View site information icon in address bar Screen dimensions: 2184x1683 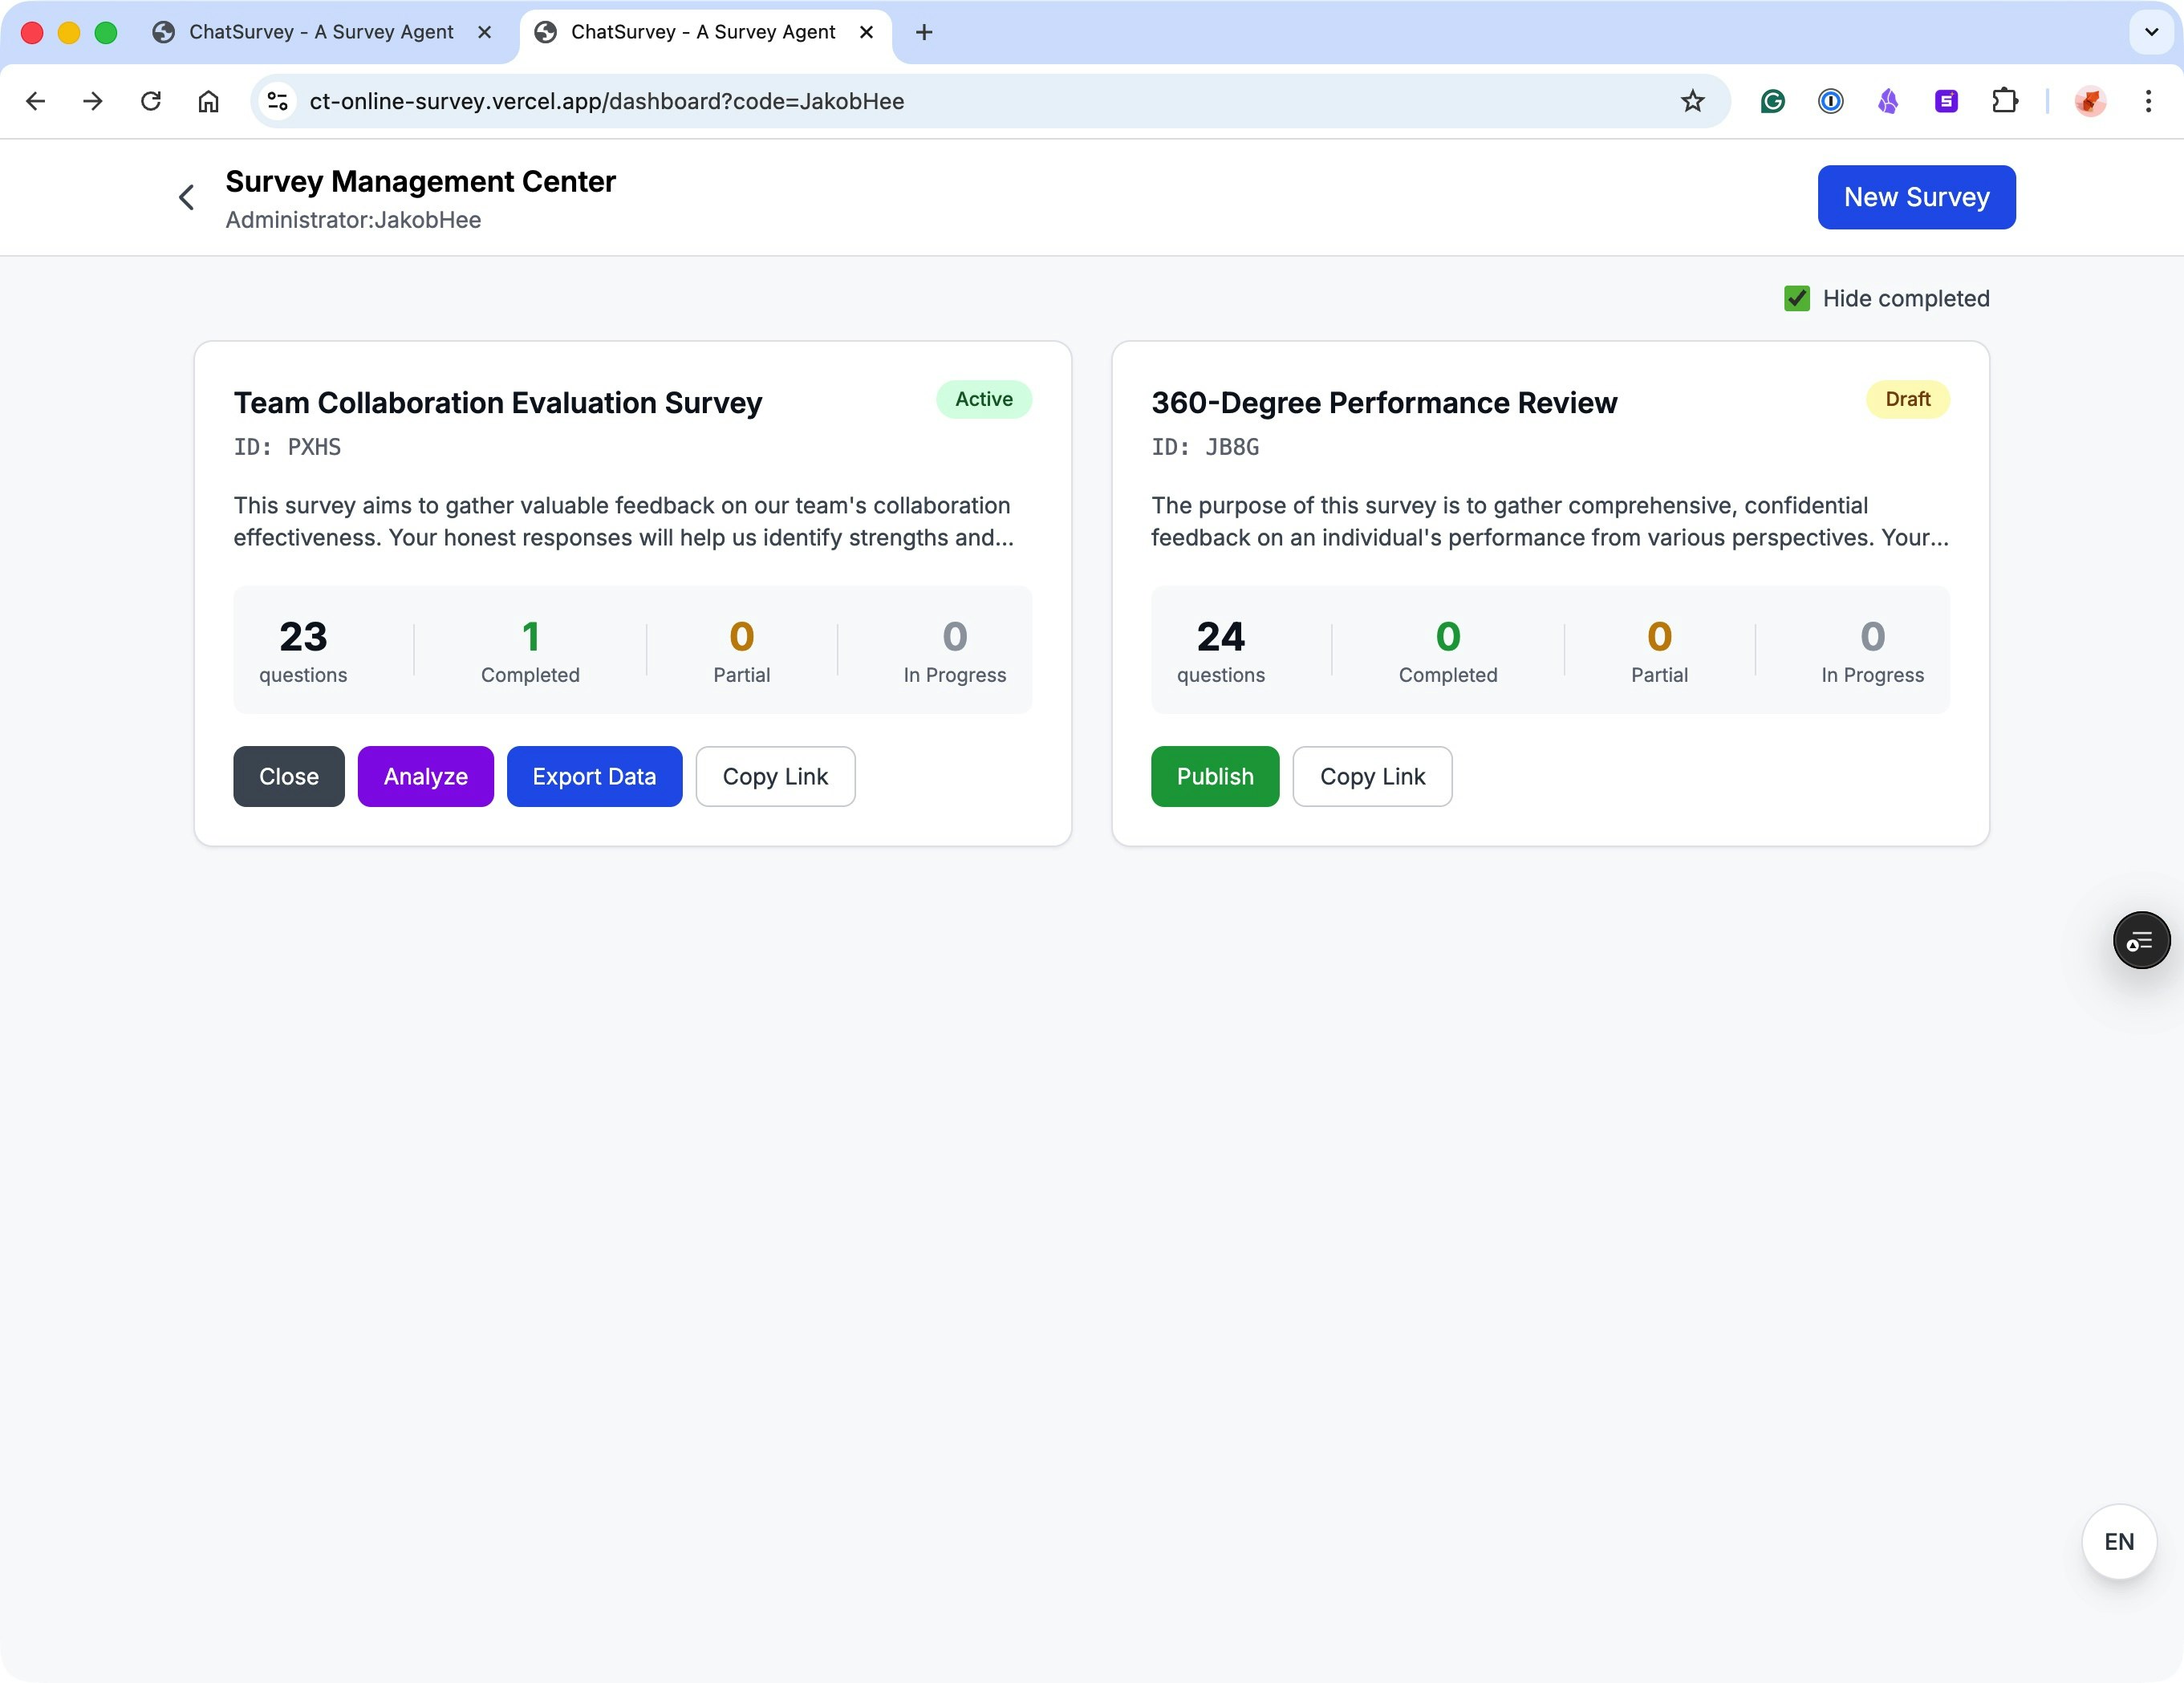(277, 101)
